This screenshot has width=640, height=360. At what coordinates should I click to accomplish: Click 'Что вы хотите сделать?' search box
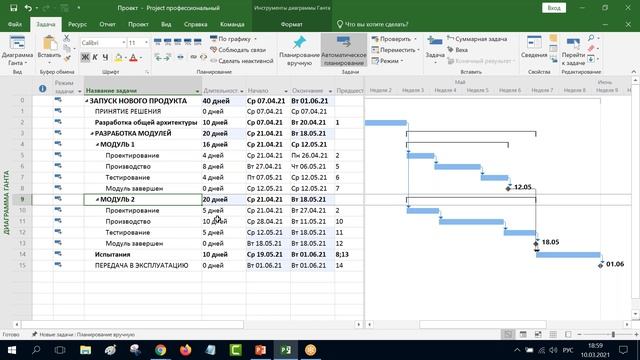(372, 24)
